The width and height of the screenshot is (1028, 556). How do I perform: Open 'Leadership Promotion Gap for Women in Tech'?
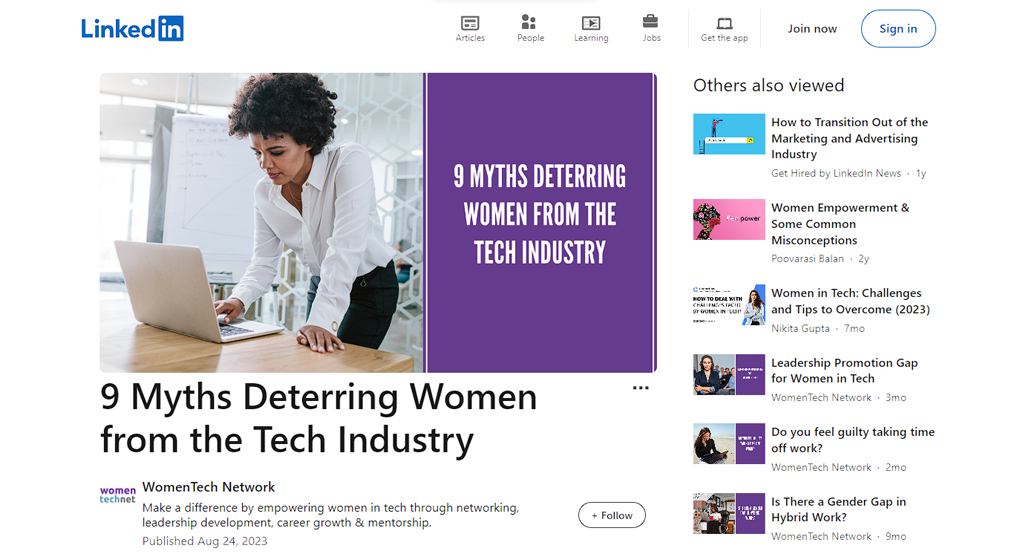(x=844, y=371)
